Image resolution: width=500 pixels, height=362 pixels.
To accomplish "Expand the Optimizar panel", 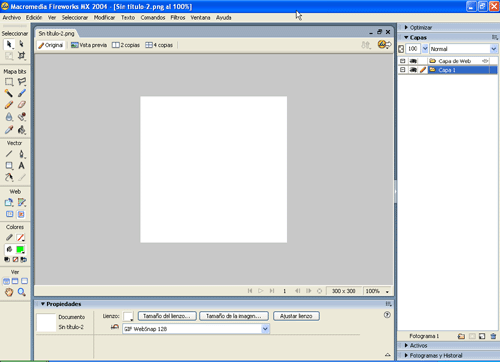I will click(x=406, y=27).
